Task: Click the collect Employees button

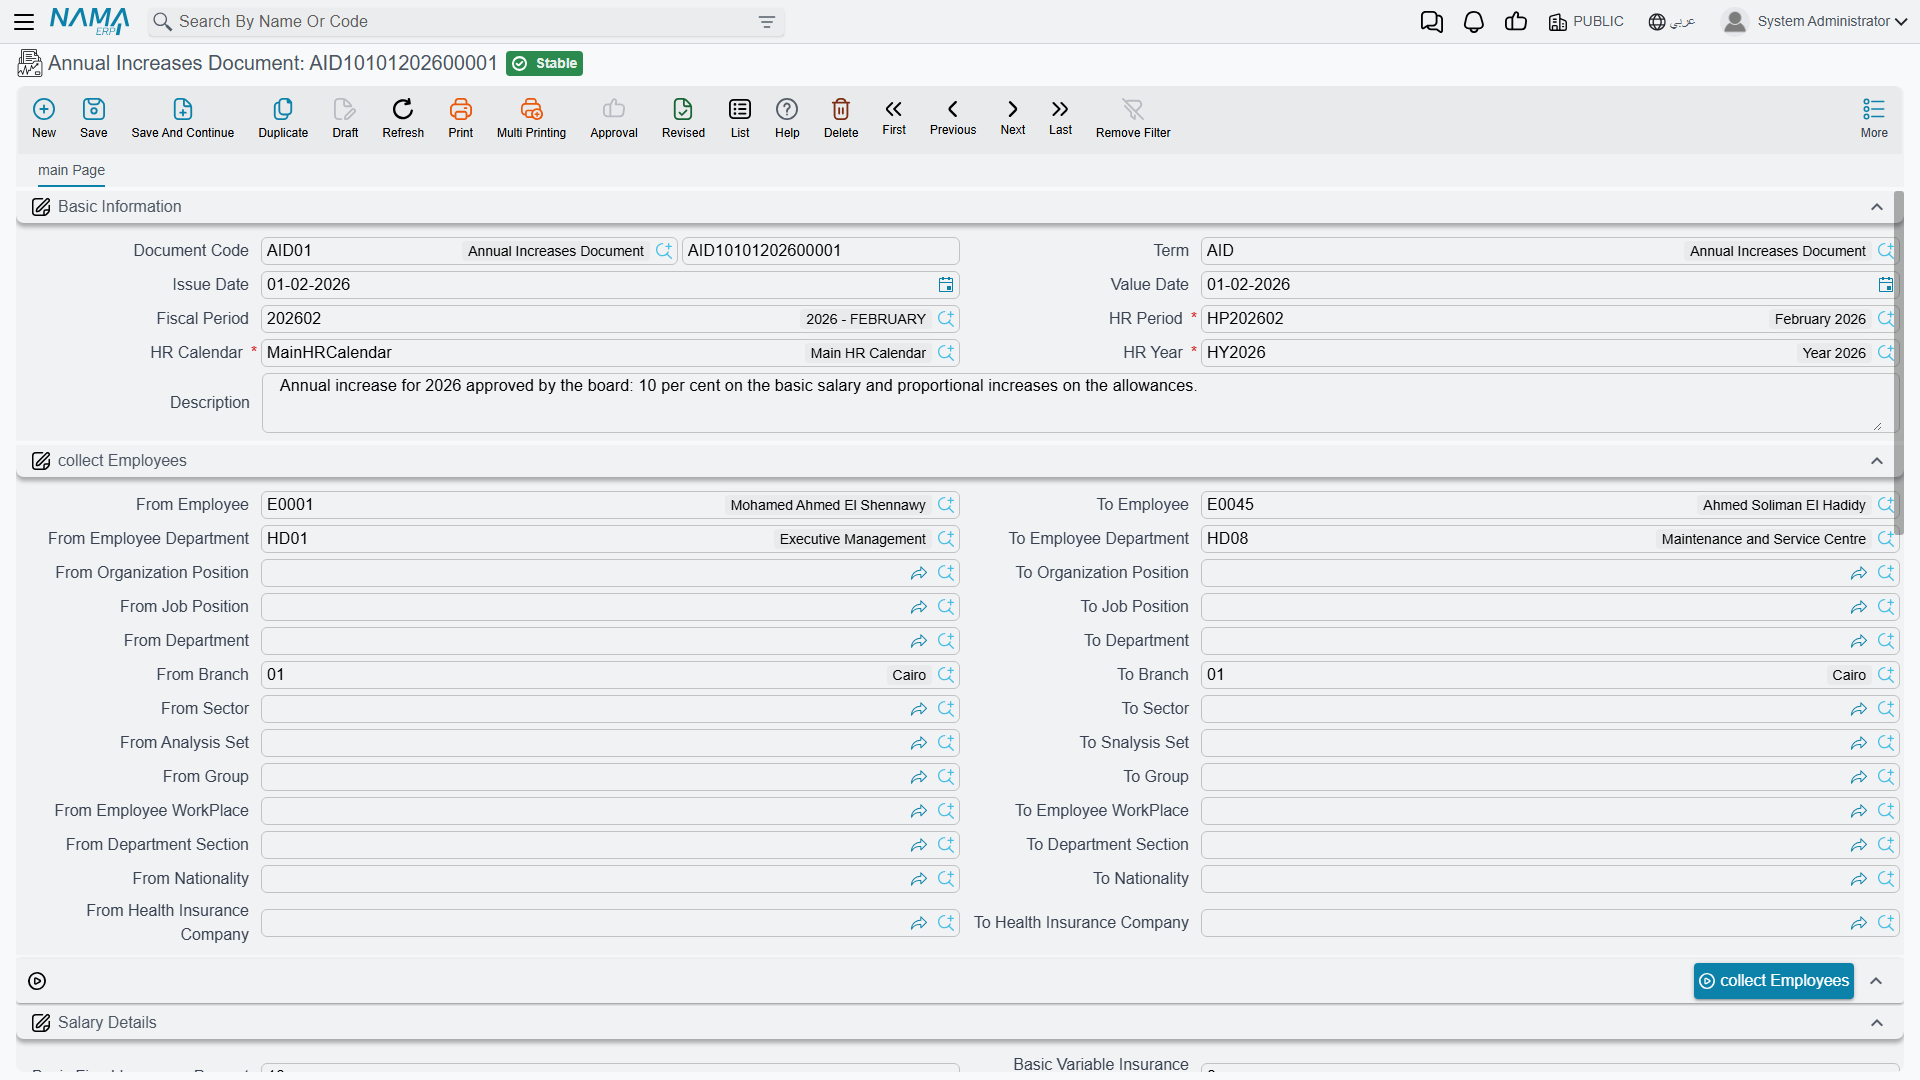Action: click(1773, 981)
